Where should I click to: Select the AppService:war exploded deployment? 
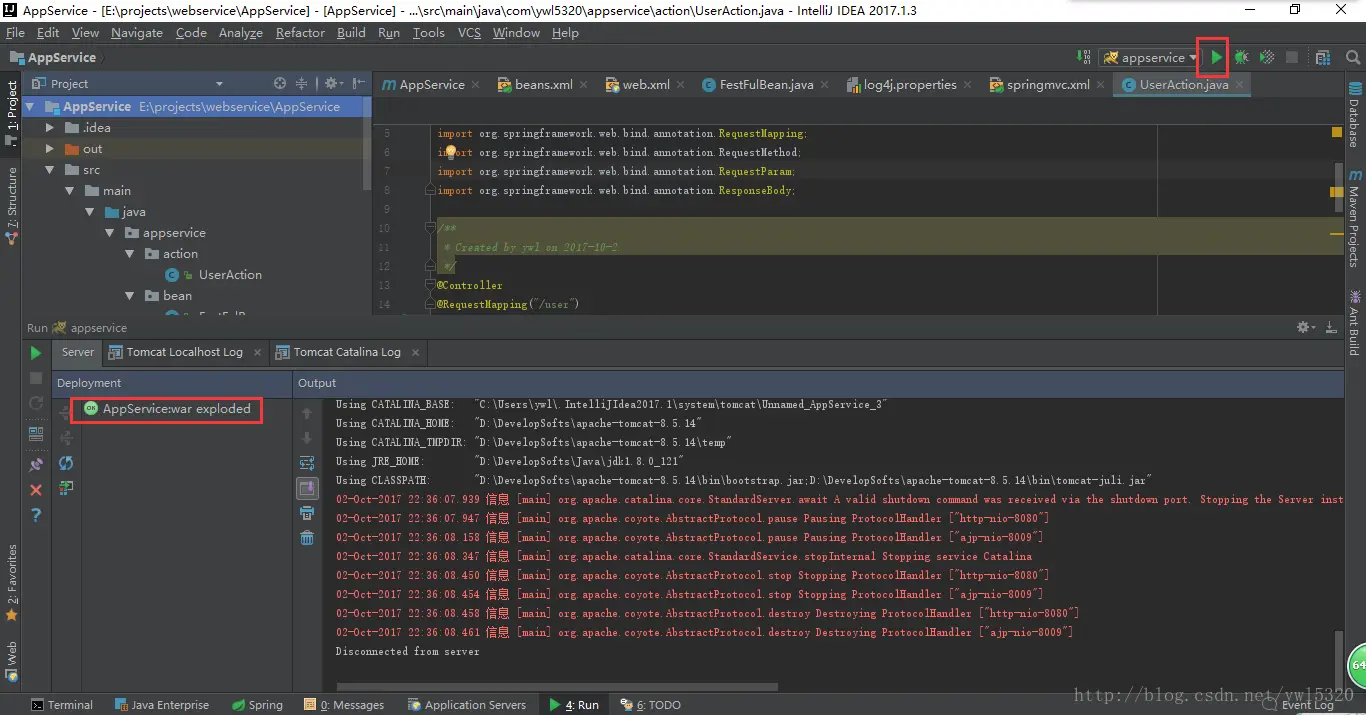coord(167,409)
